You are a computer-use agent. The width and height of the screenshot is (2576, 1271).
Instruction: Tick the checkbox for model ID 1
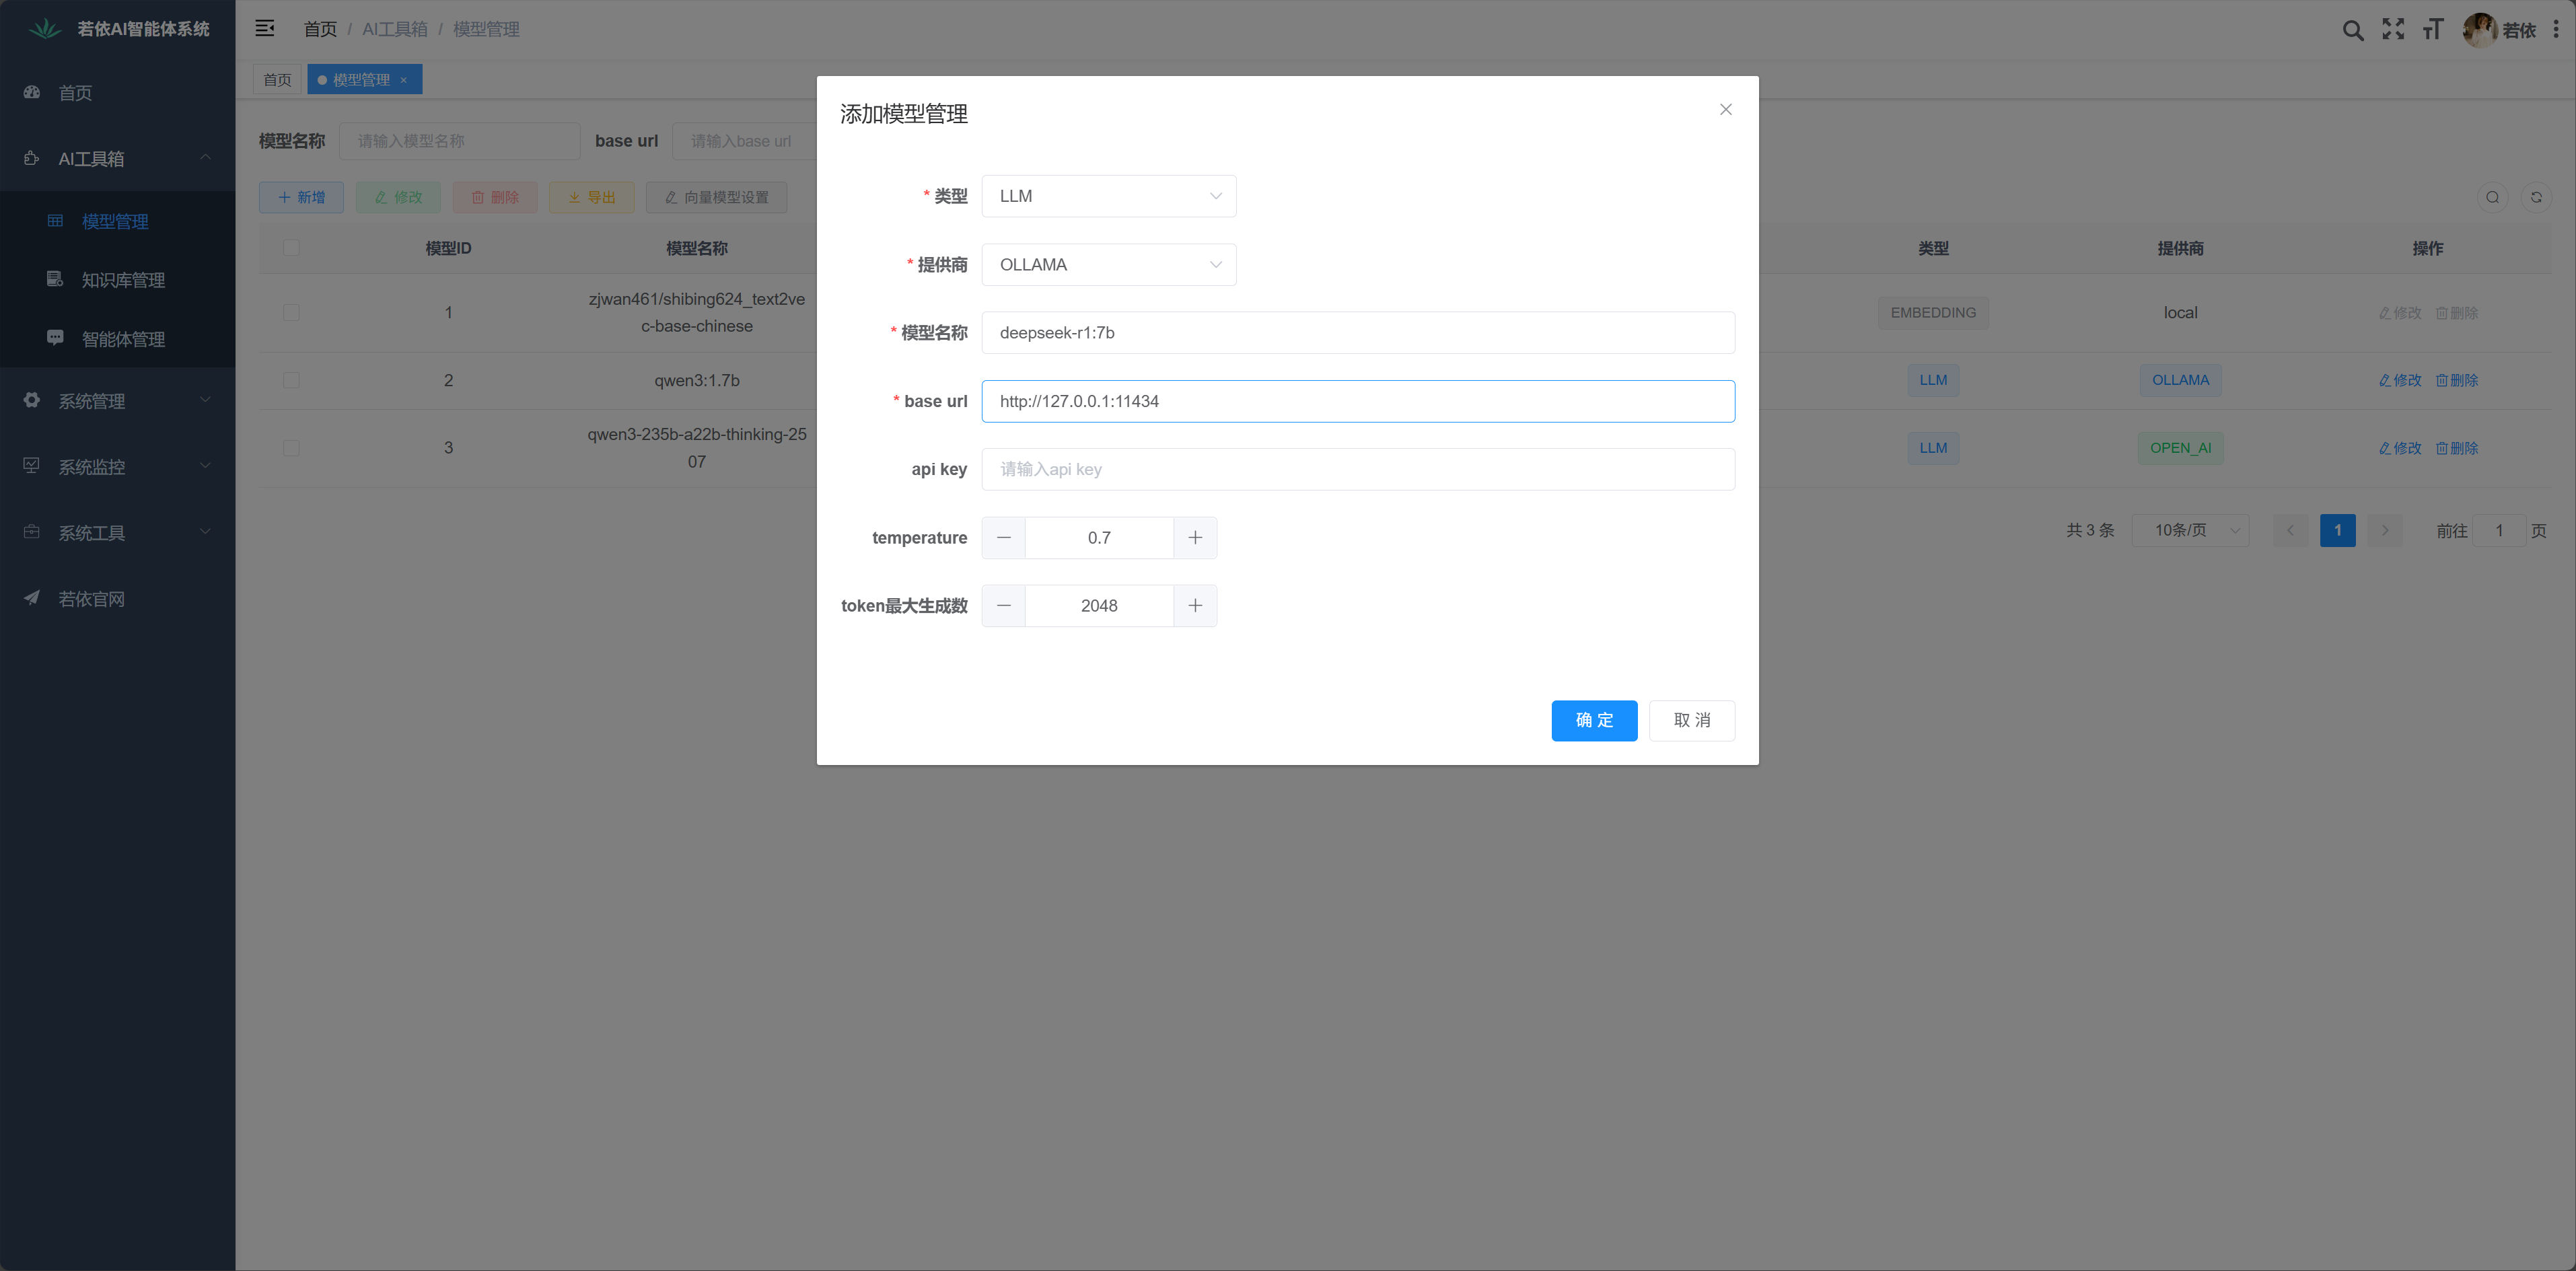pos(291,313)
